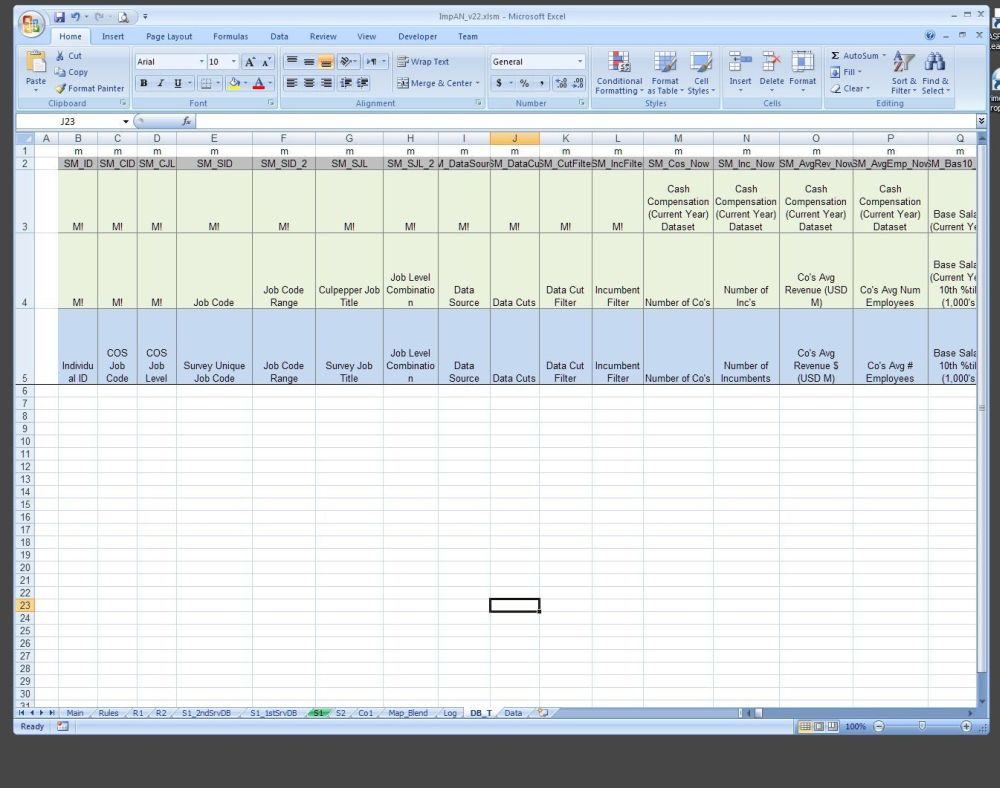Viewport: 1000px width, 788px height.
Task: Toggle bold formatting
Action: [144, 83]
